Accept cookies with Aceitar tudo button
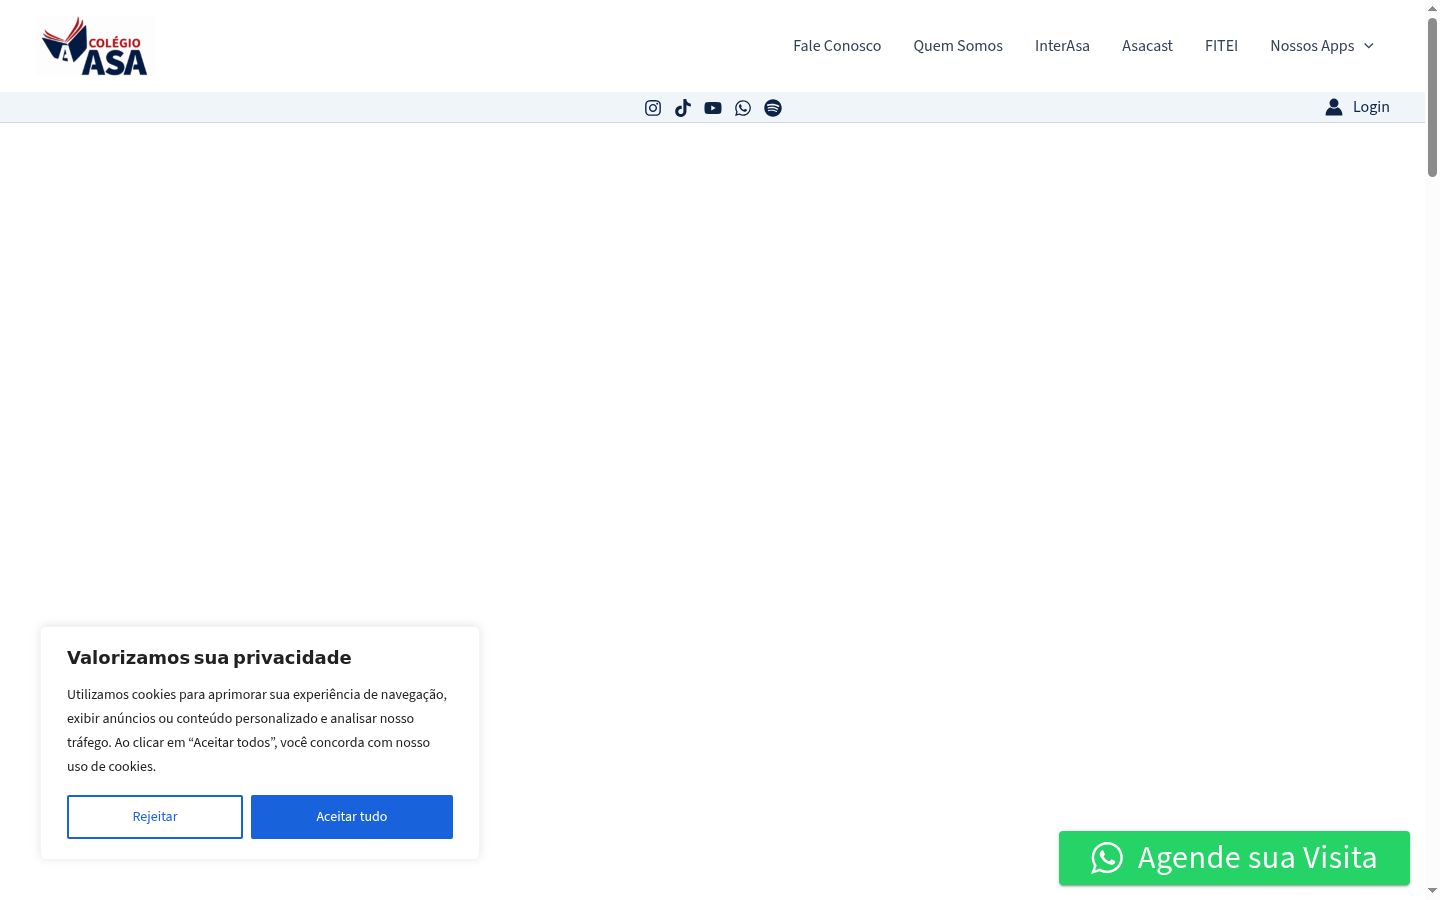Image resolution: width=1440 pixels, height=900 pixels. 352,817
